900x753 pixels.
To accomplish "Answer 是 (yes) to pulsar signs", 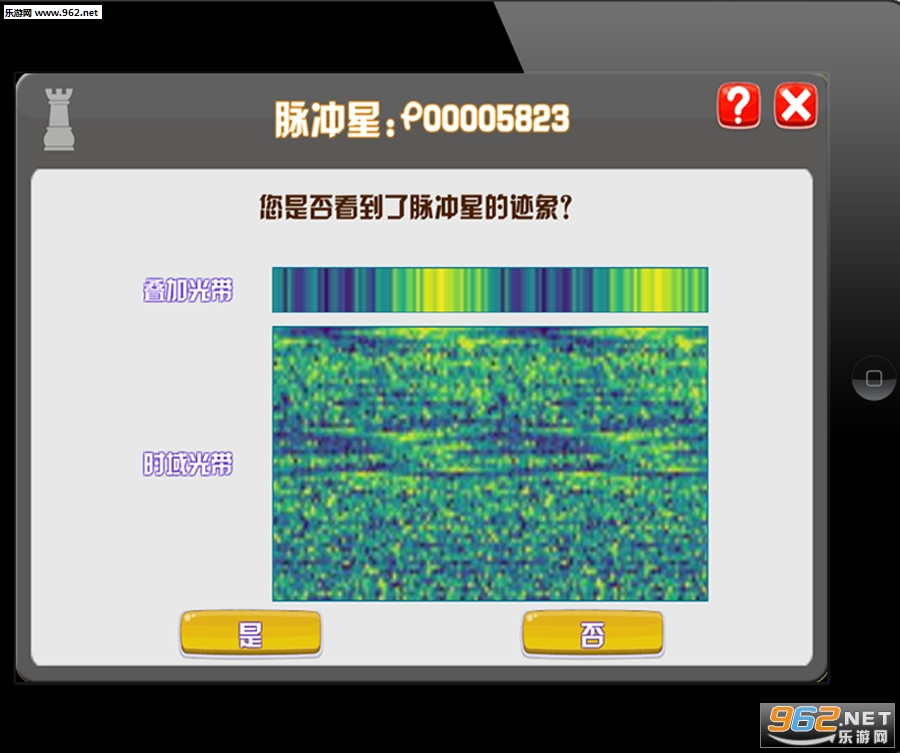I will click(251, 633).
